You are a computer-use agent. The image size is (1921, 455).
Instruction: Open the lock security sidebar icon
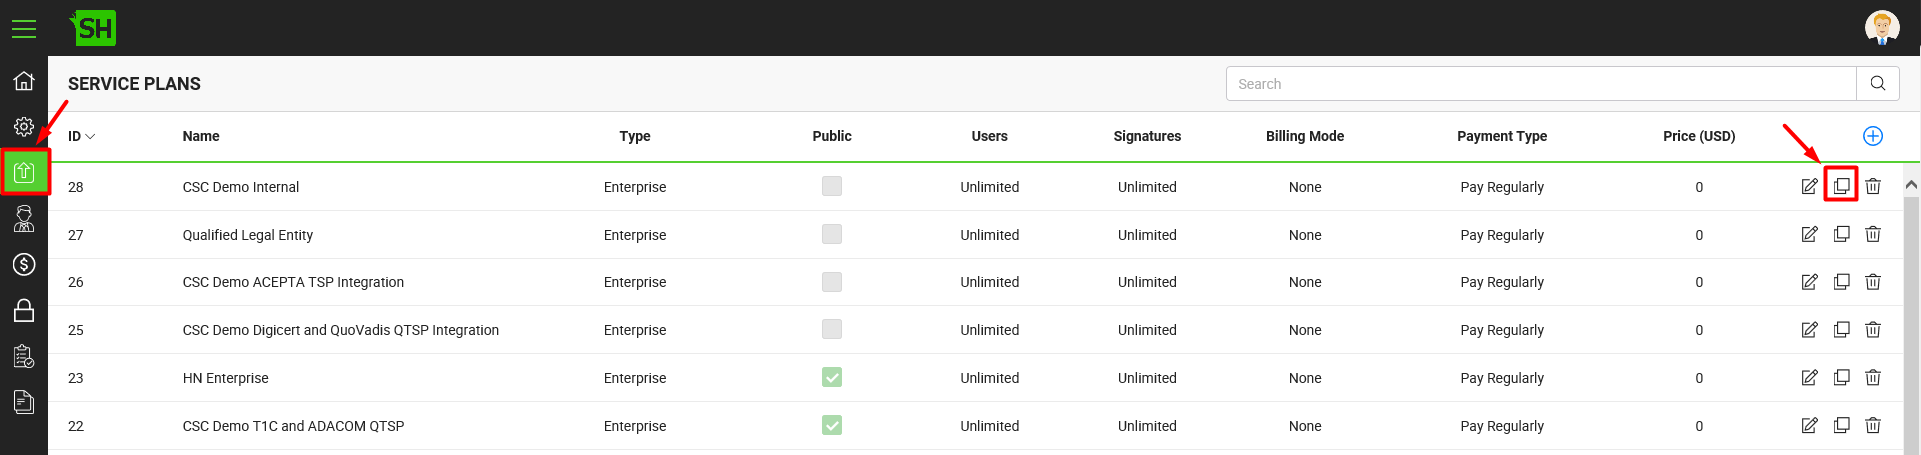coord(24,310)
